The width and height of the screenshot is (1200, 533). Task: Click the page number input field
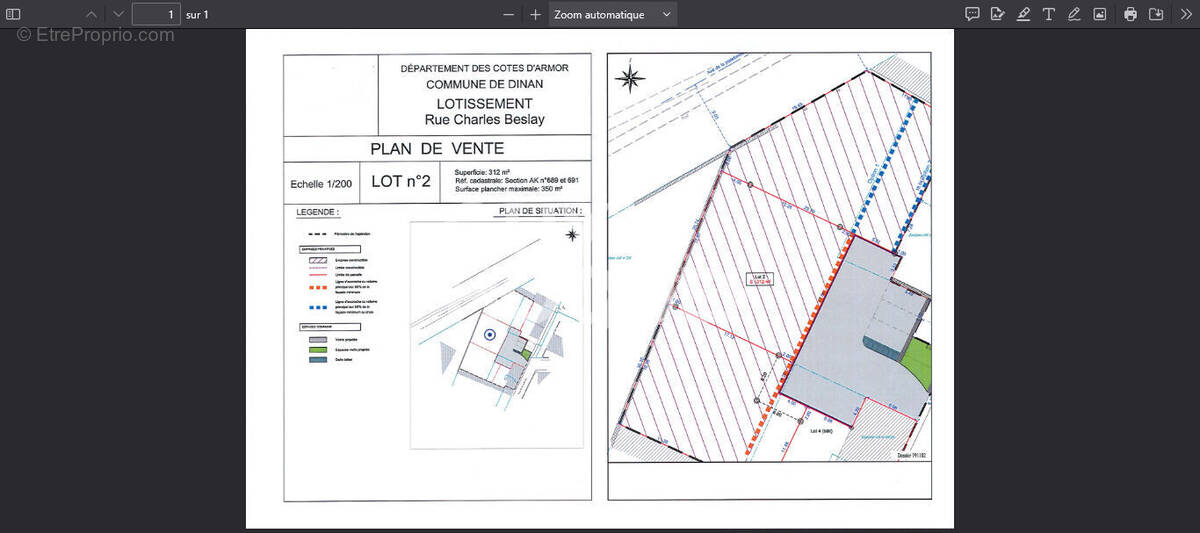point(156,14)
